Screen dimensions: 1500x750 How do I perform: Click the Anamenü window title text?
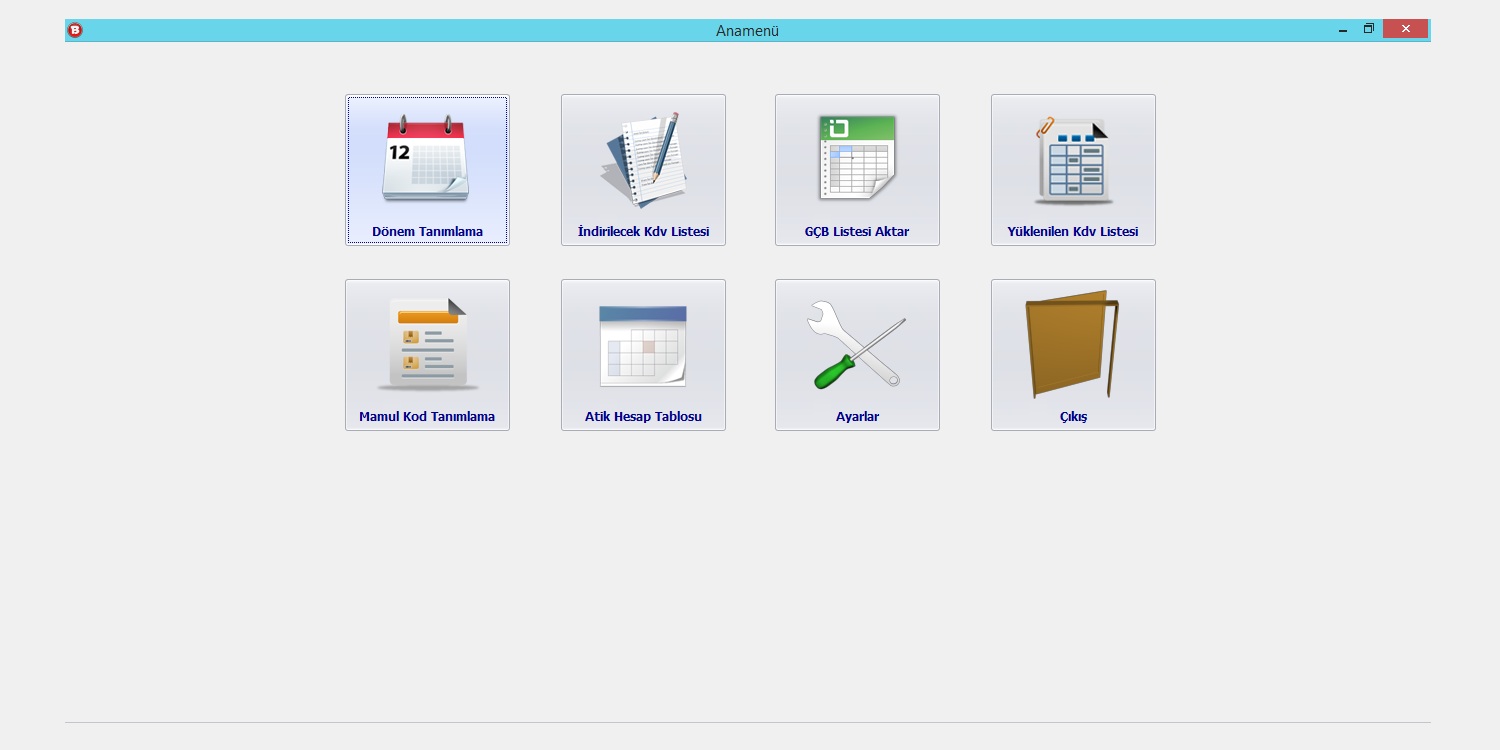click(747, 31)
